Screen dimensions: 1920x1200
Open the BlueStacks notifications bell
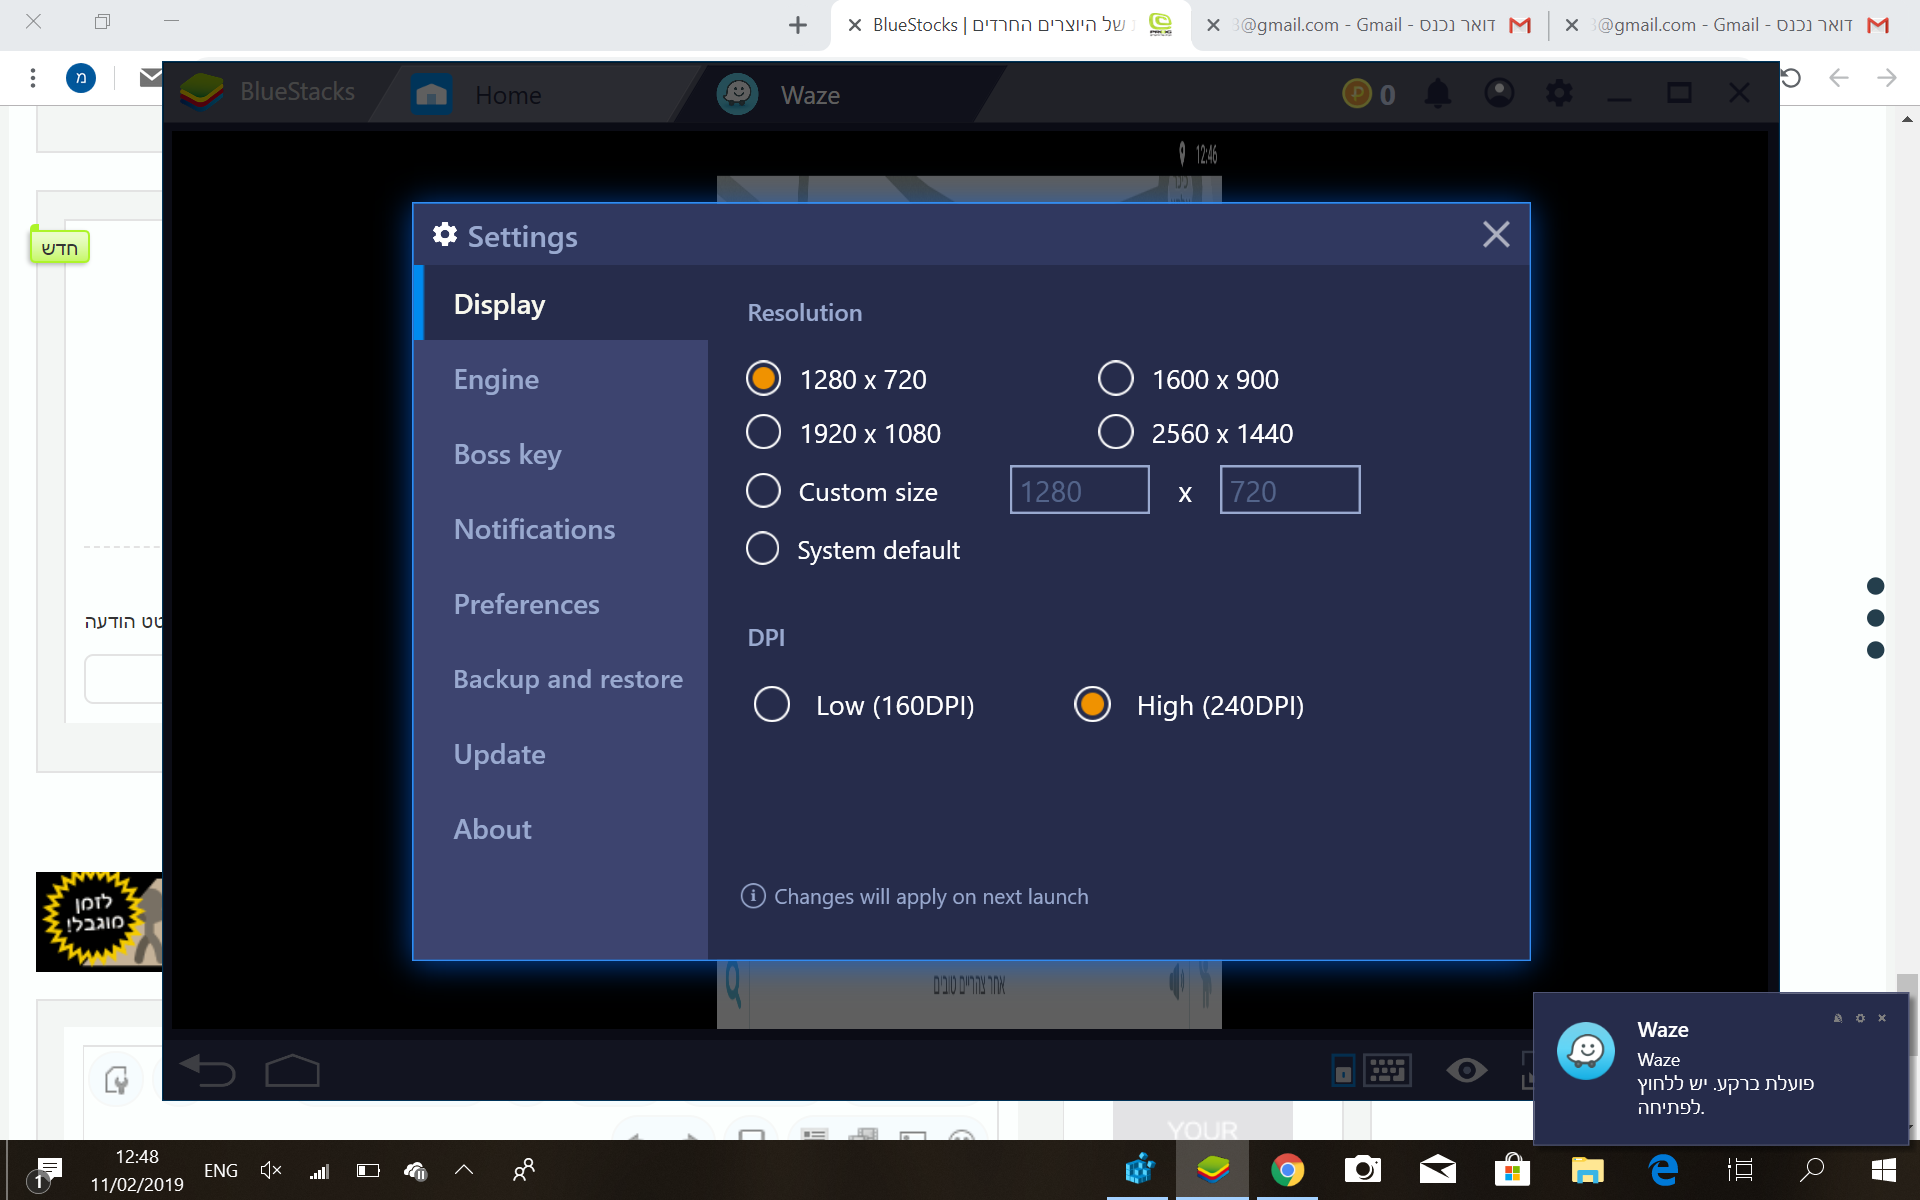coord(1438,93)
